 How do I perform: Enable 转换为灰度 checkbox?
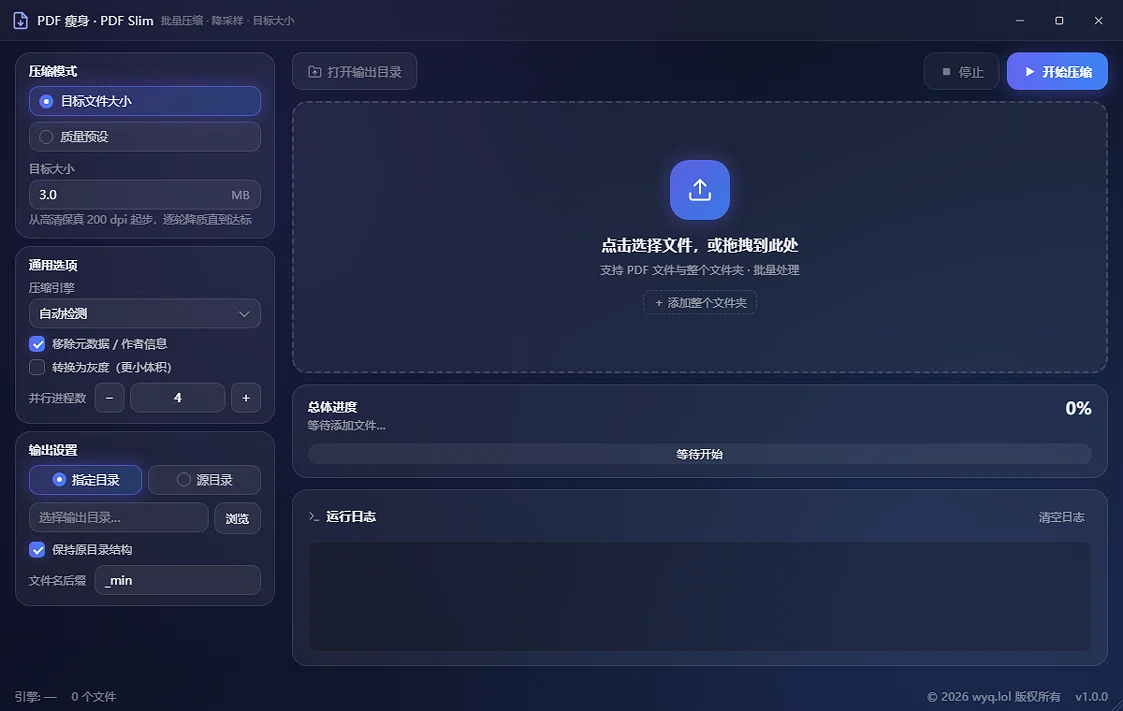click(37, 367)
